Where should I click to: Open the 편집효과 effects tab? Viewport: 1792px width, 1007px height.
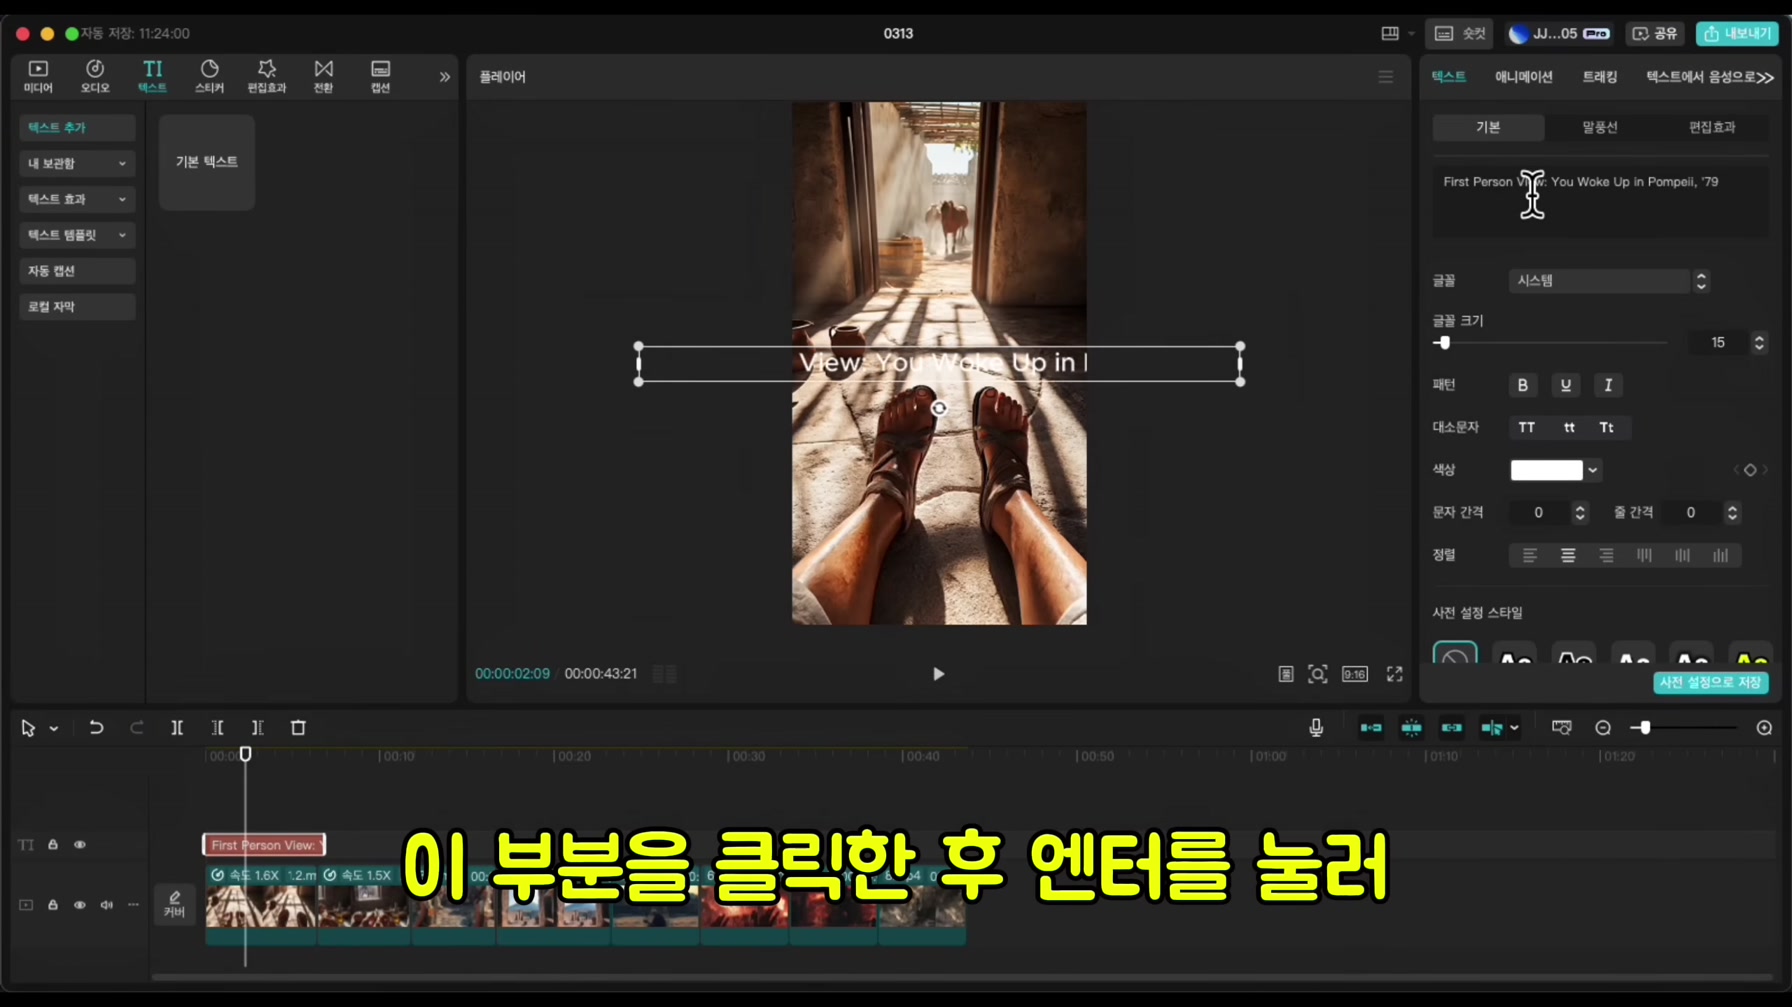(266, 76)
